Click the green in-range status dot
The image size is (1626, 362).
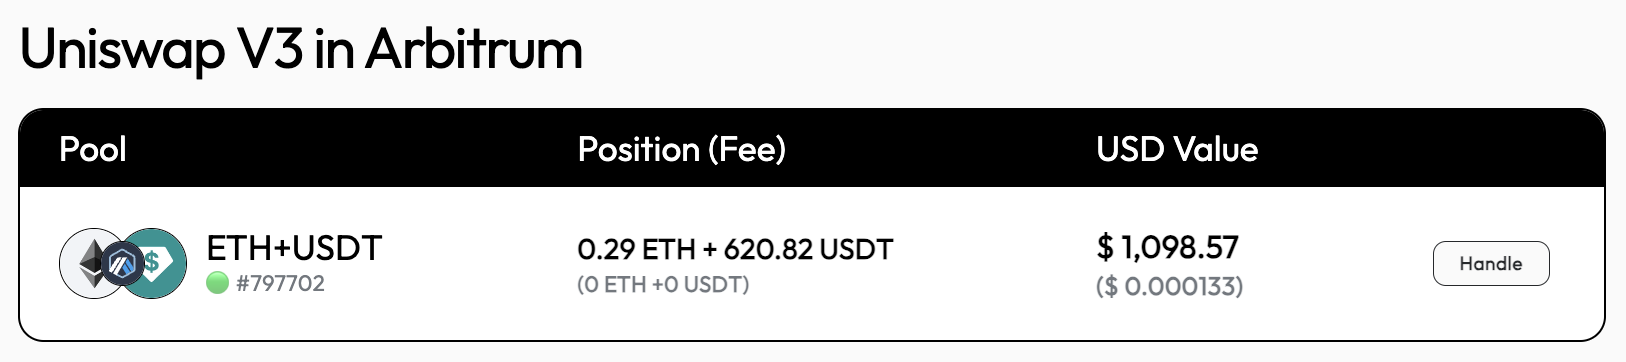(218, 283)
